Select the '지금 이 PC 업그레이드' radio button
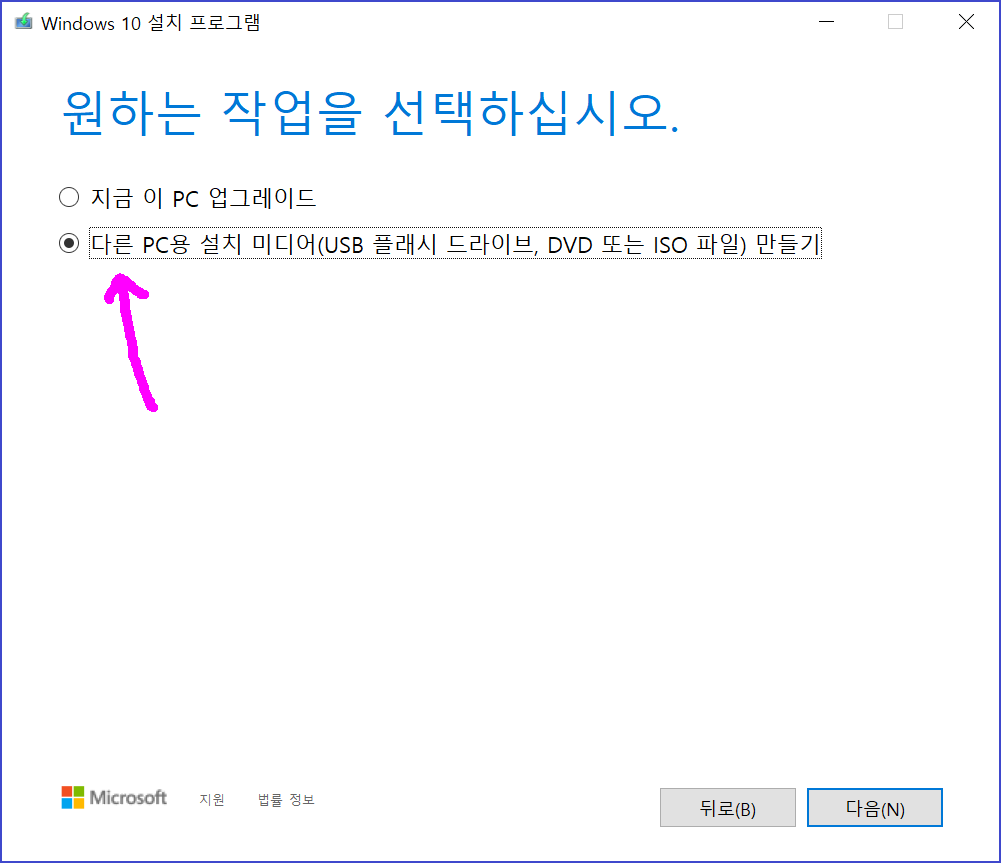This screenshot has width=1001, height=863. 69,197
